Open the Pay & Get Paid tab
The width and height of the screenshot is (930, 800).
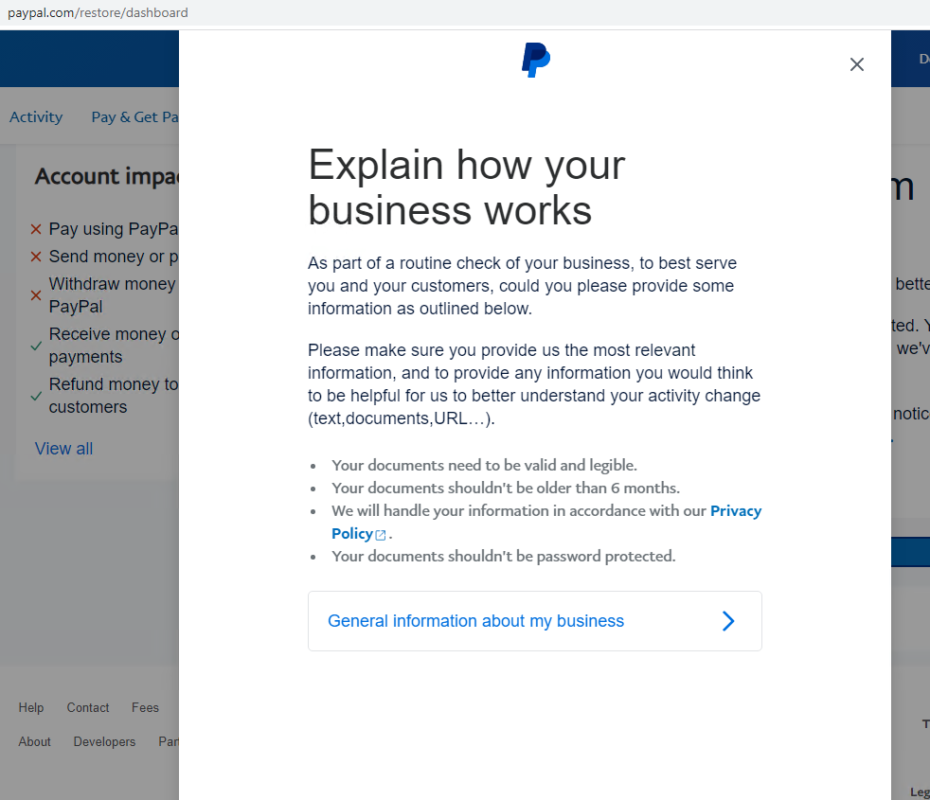(x=135, y=117)
